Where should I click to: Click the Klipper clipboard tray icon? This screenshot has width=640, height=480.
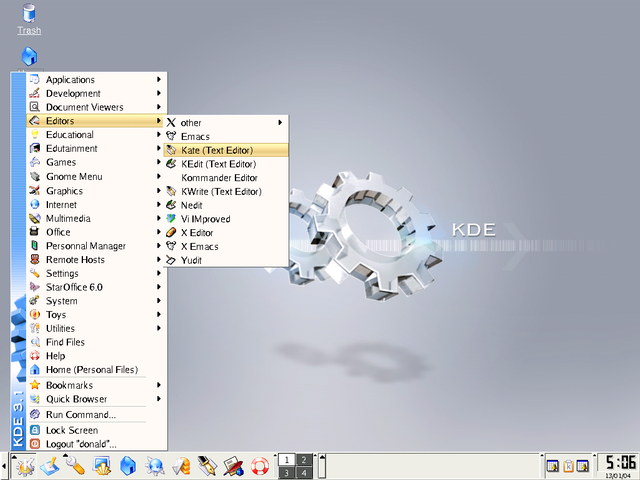point(568,466)
